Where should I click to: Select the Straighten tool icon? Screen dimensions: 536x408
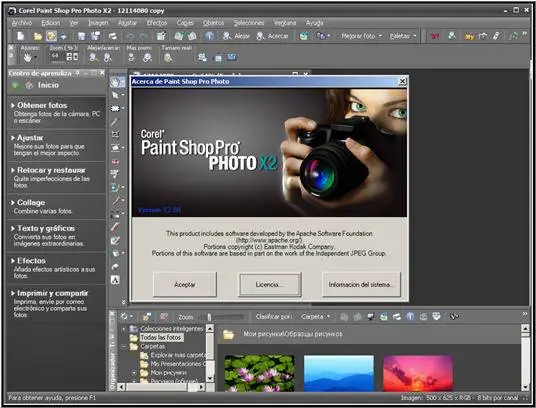point(115,148)
